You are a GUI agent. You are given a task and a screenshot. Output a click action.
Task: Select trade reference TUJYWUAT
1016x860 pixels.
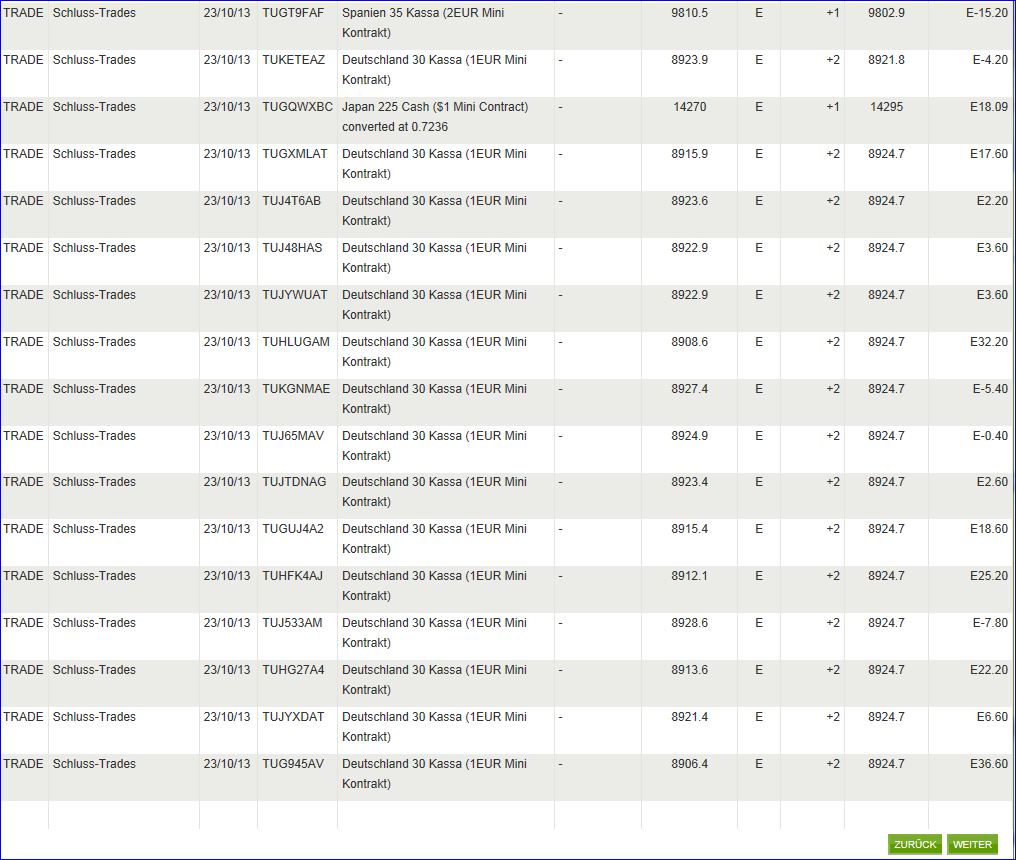[x=295, y=295]
